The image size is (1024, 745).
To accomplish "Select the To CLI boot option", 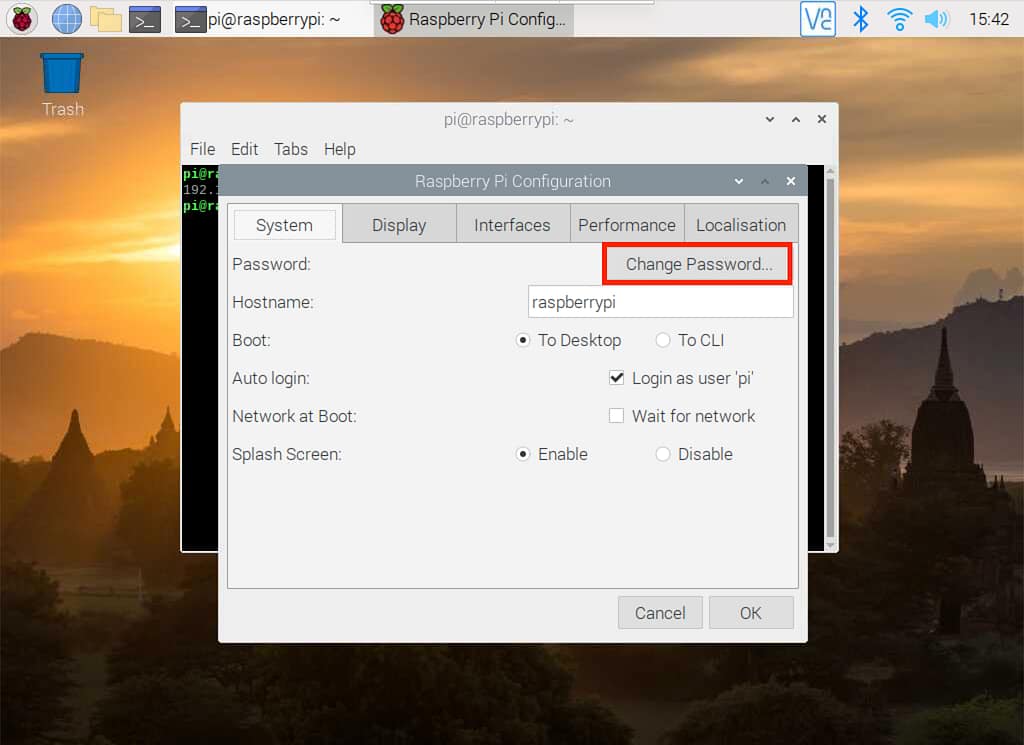I will pyautogui.click(x=663, y=340).
